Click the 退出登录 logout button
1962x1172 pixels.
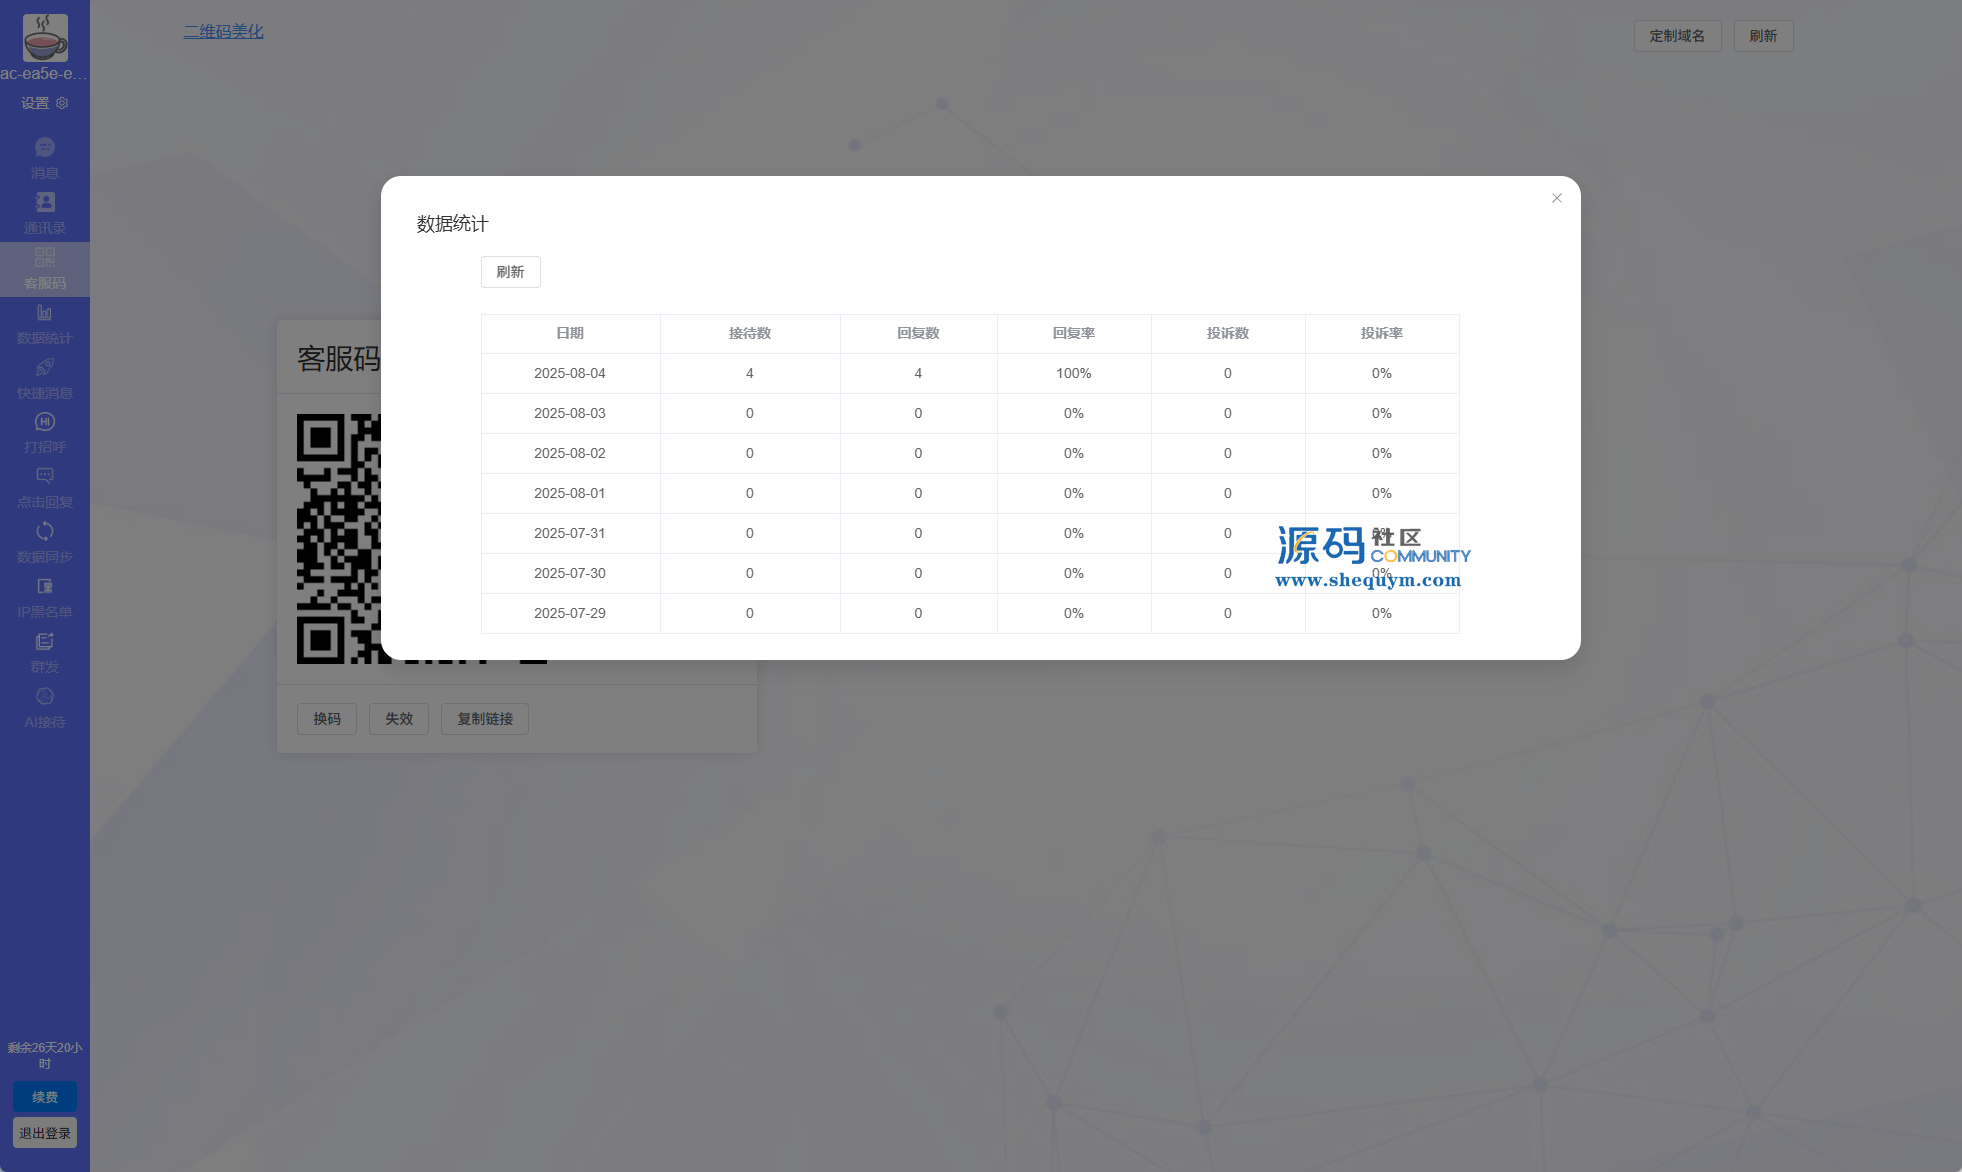coord(45,1133)
